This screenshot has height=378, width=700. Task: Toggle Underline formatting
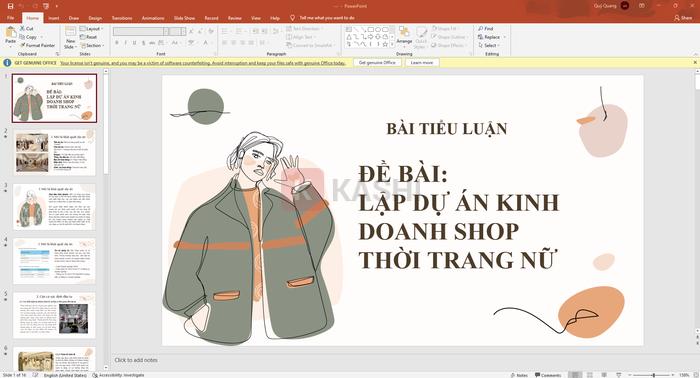[x=134, y=43]
